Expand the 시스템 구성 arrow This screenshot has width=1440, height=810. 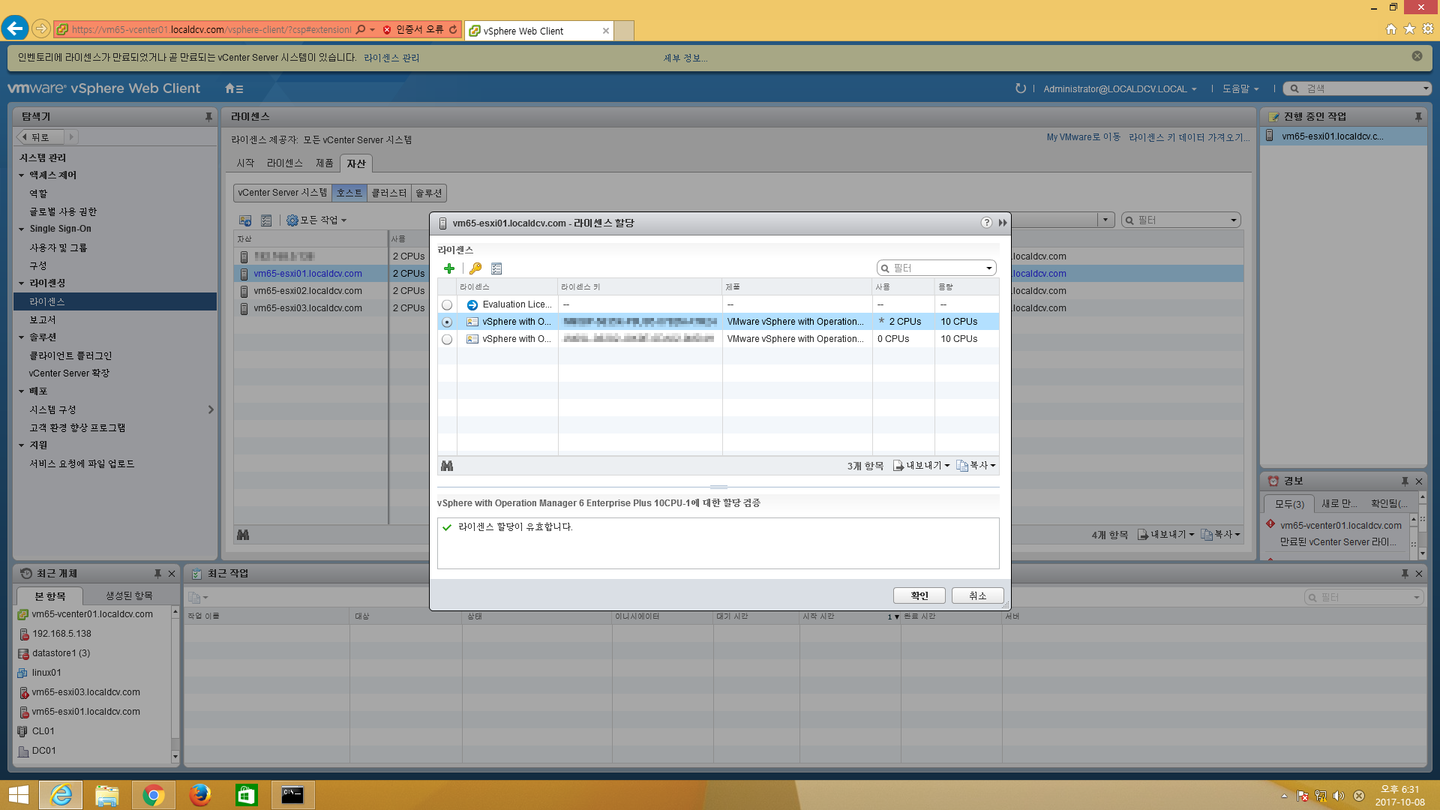(x=210, y=410)
